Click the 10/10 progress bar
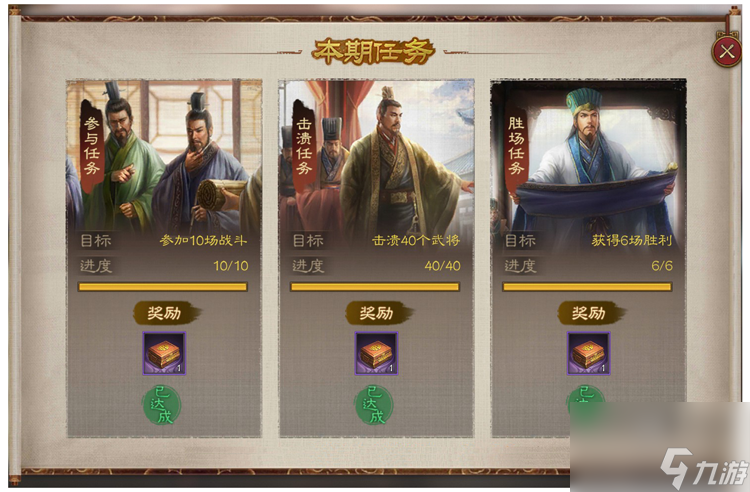The width and height of the screenshot is (750, 492). (x=163, y=287)
